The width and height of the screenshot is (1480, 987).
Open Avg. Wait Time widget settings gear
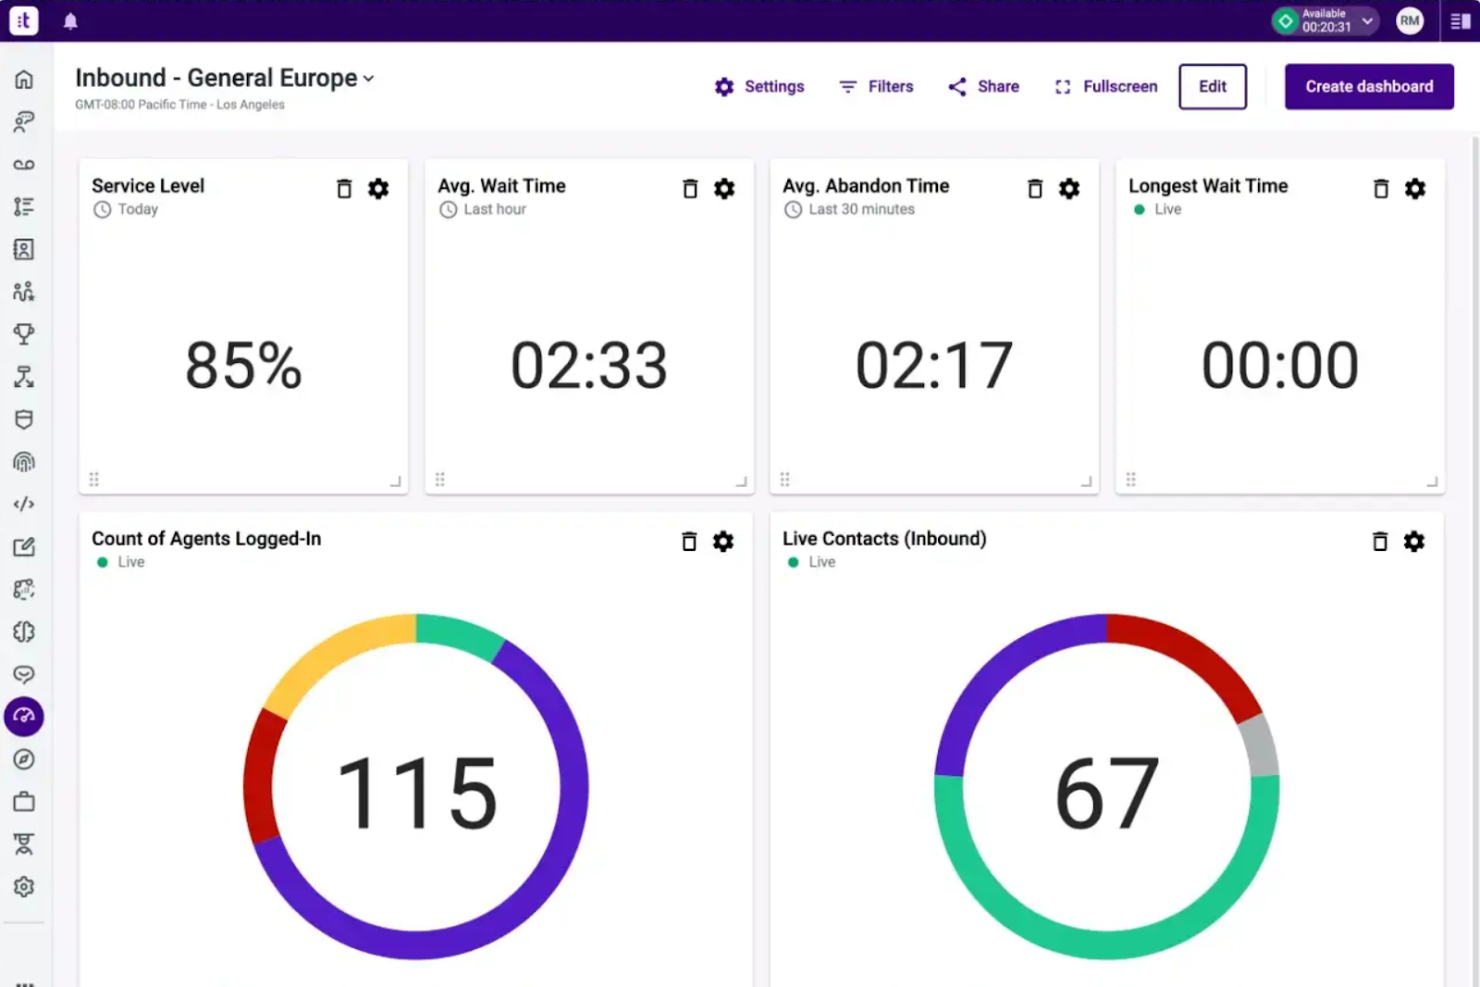click(x=725, y=188)
